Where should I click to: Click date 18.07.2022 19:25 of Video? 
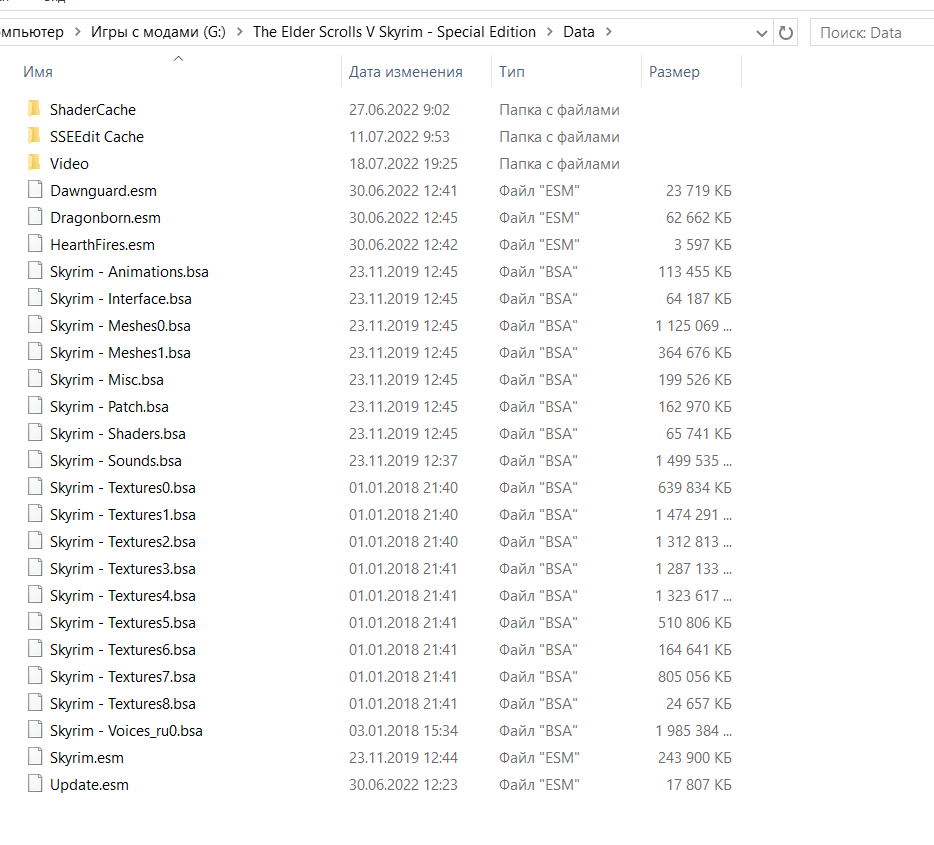(403, 164)
